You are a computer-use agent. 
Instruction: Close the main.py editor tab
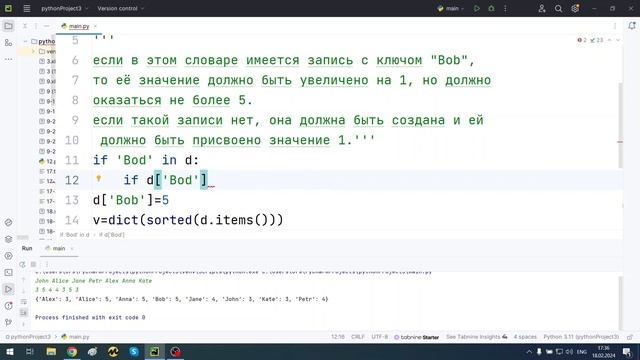(95, 26)
